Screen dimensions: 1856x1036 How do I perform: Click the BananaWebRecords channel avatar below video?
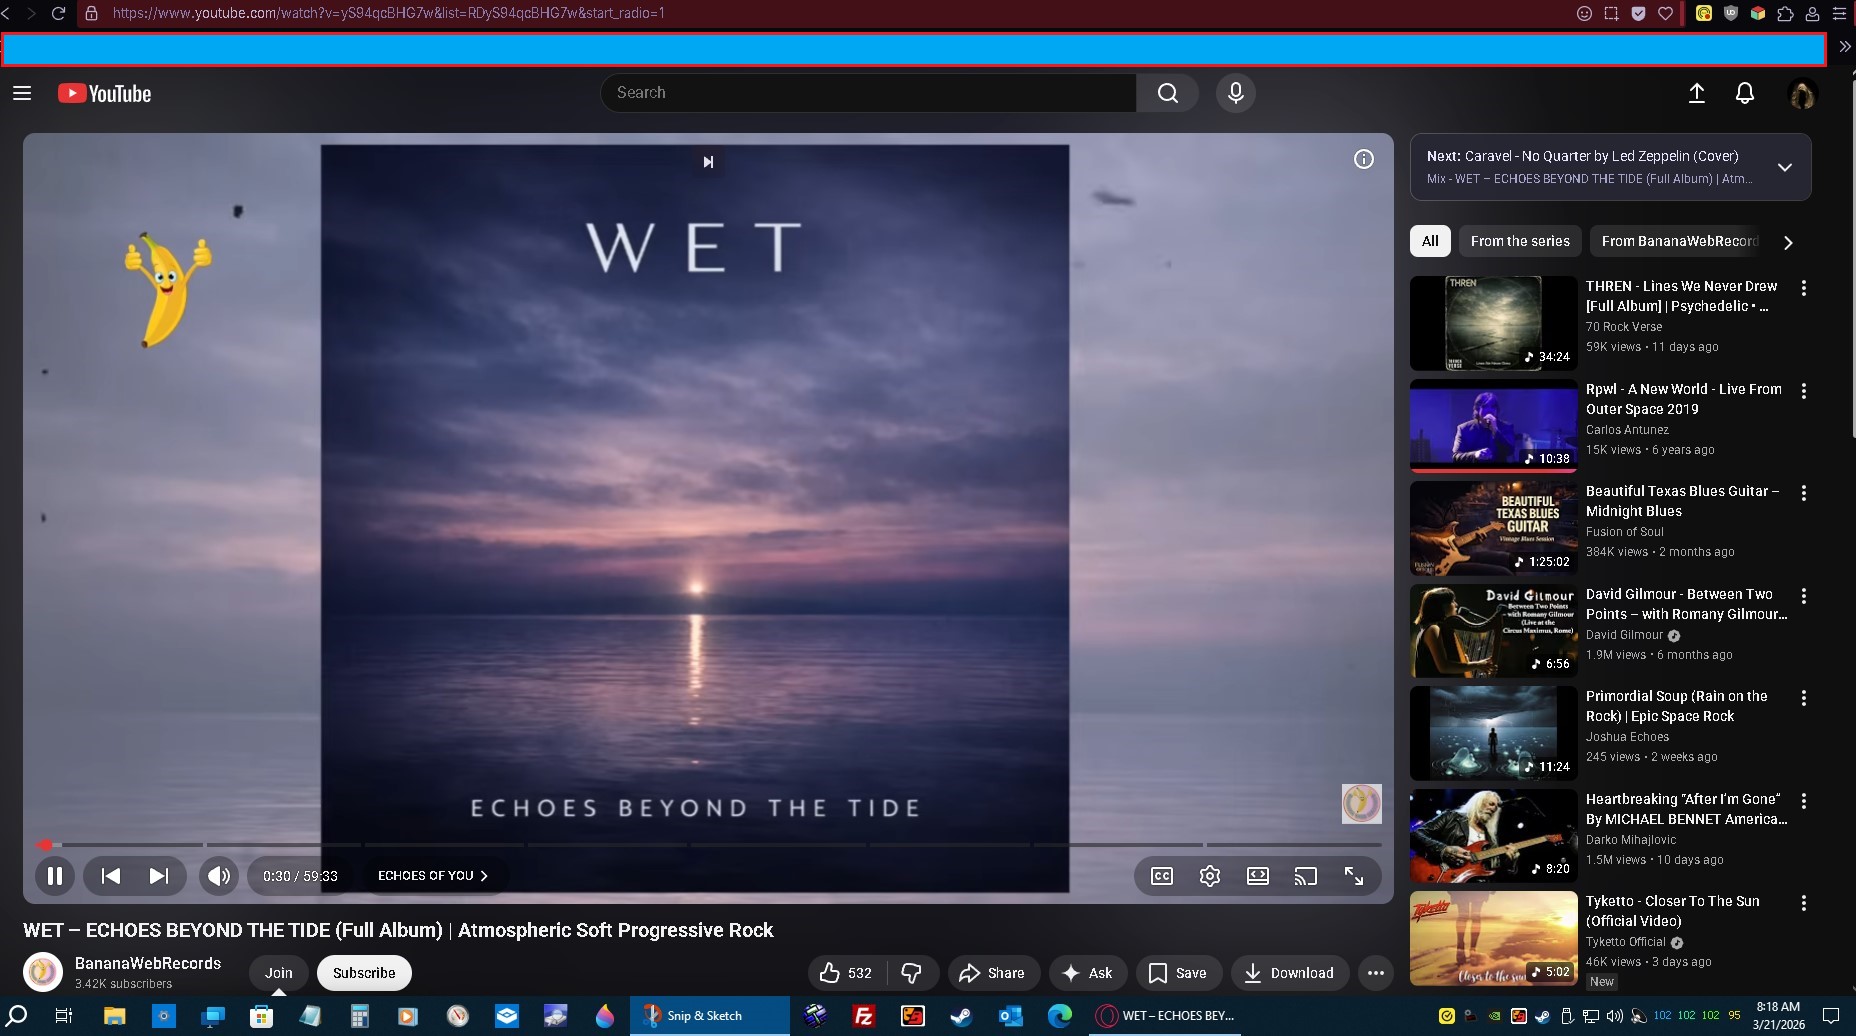(x=43, y=972)
